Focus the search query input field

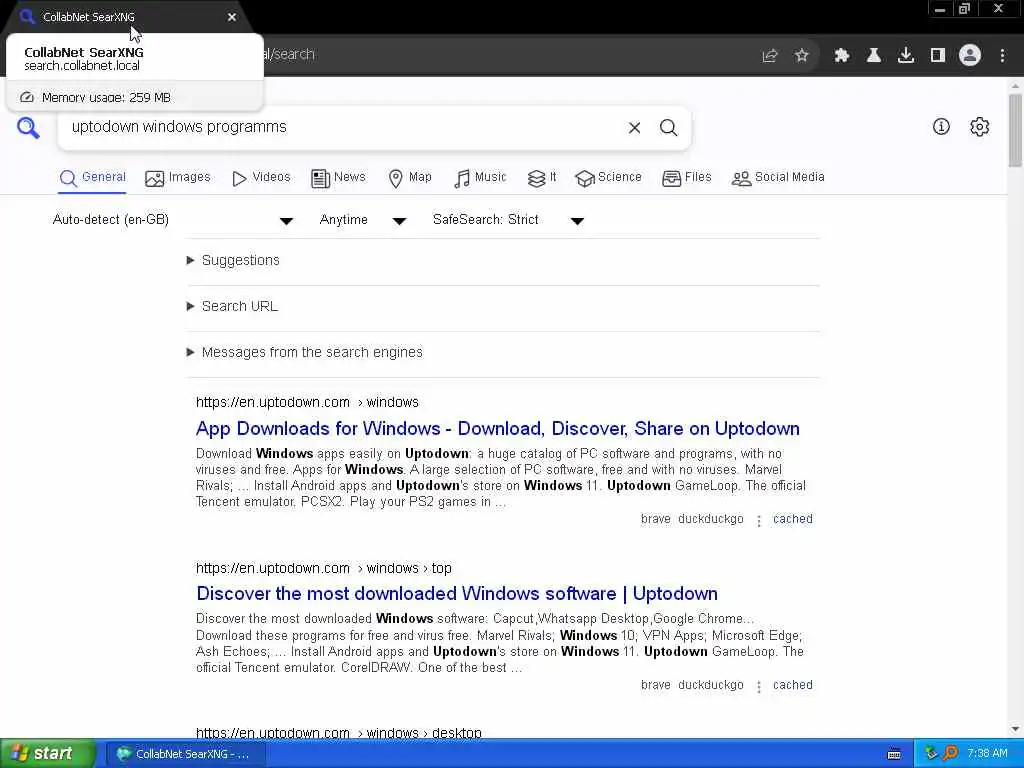pos(343,127)
